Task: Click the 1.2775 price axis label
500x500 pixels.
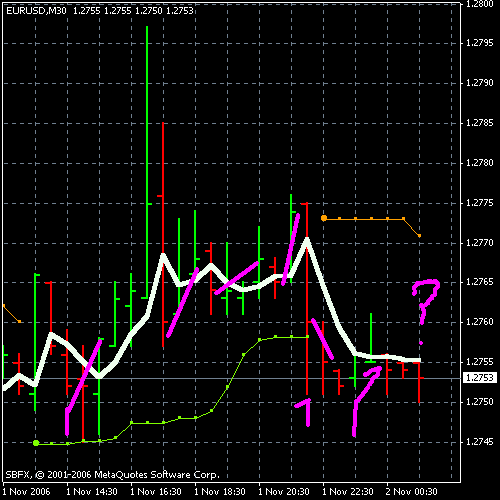Action: 480,203
